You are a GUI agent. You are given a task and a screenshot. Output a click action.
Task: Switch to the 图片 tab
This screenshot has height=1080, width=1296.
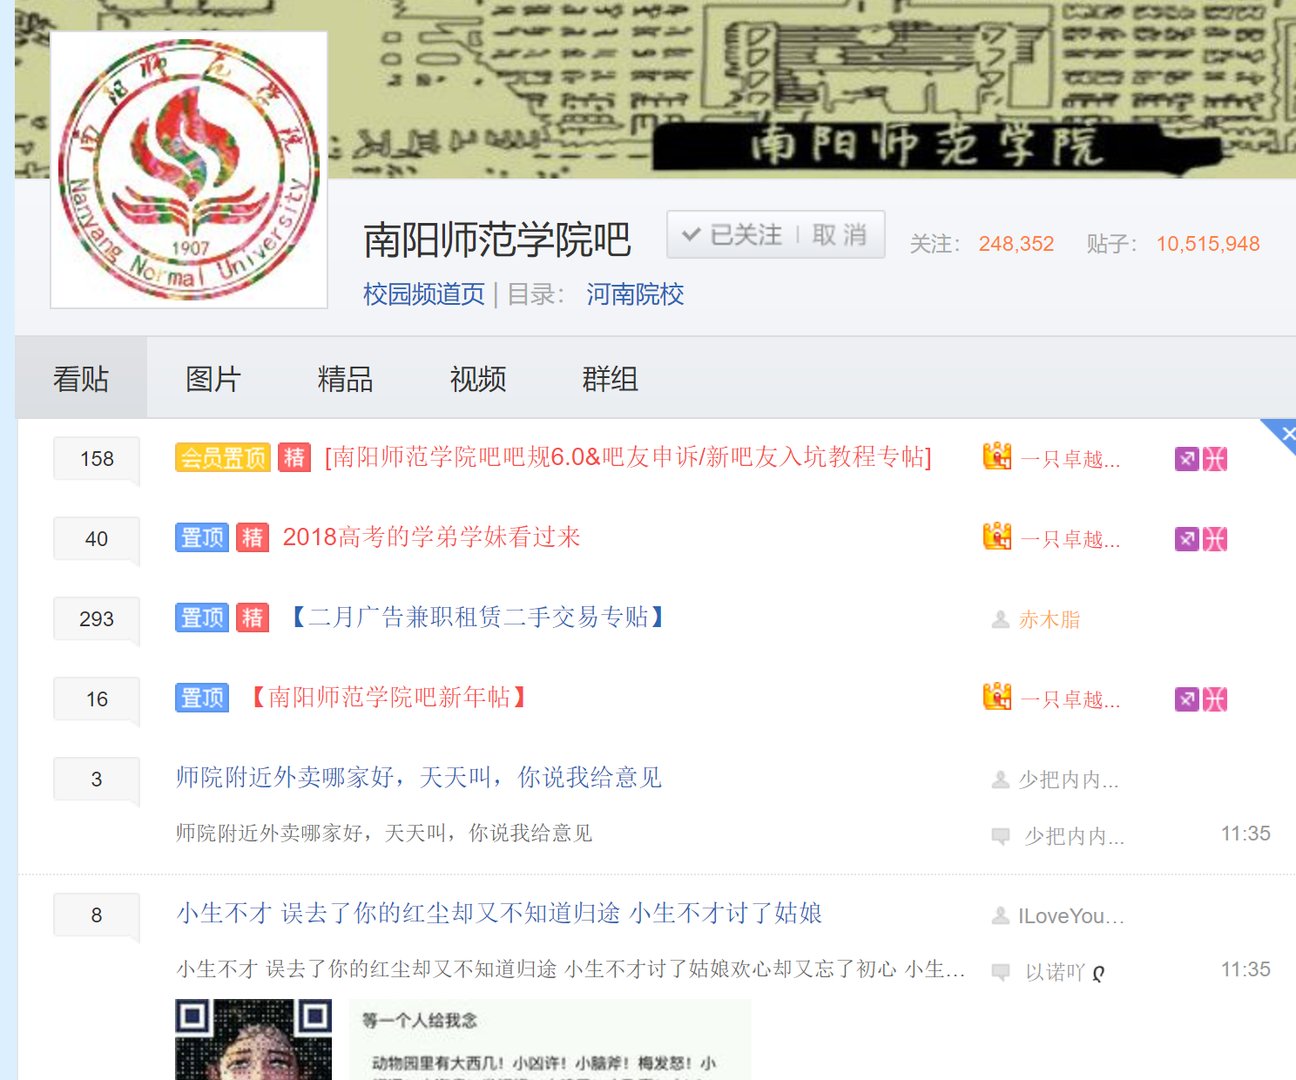tap(213, 378)
